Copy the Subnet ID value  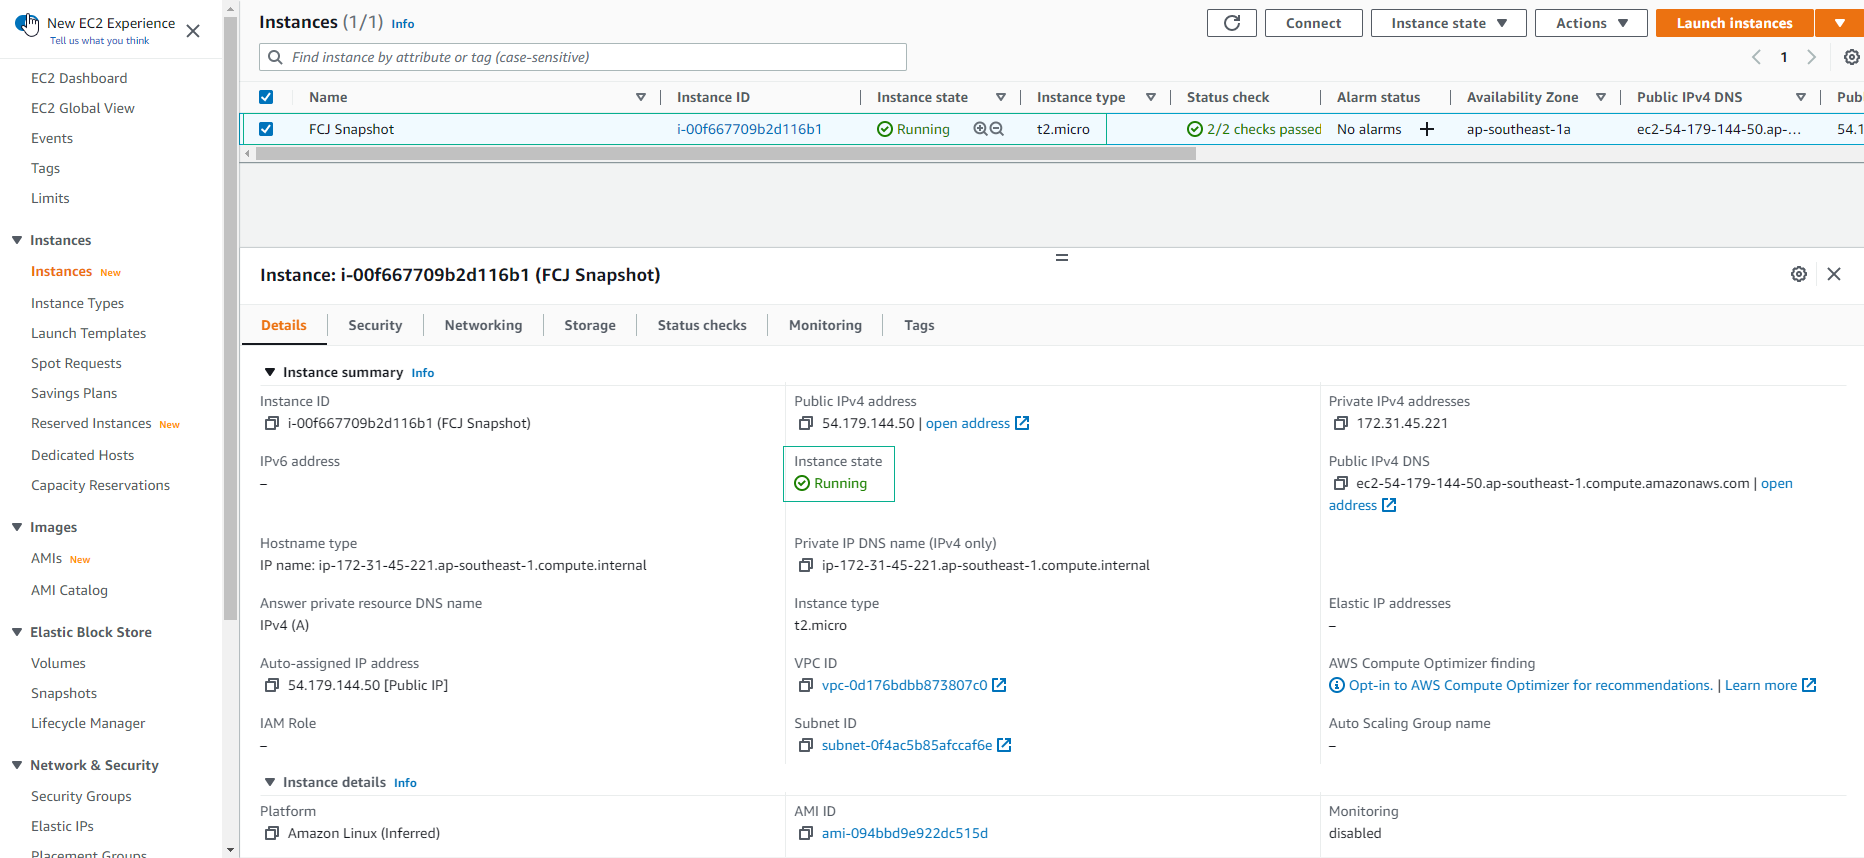[x=805, y=745]
